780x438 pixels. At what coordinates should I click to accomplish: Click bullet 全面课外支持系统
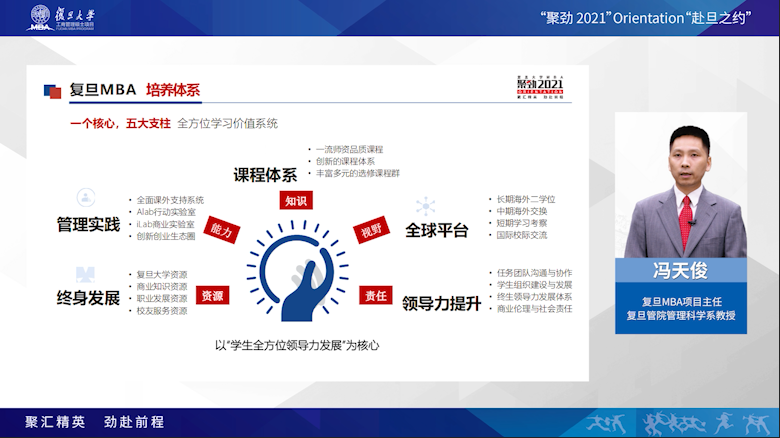click(170, 200)
